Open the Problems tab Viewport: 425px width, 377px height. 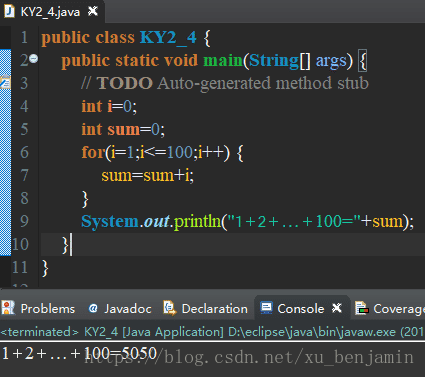(x=48, y=309)
